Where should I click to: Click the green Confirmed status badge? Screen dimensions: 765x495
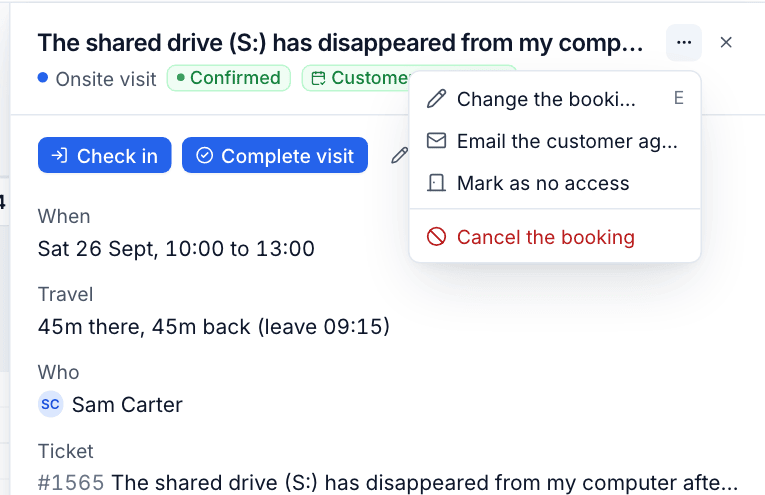(x=229, y=78)
